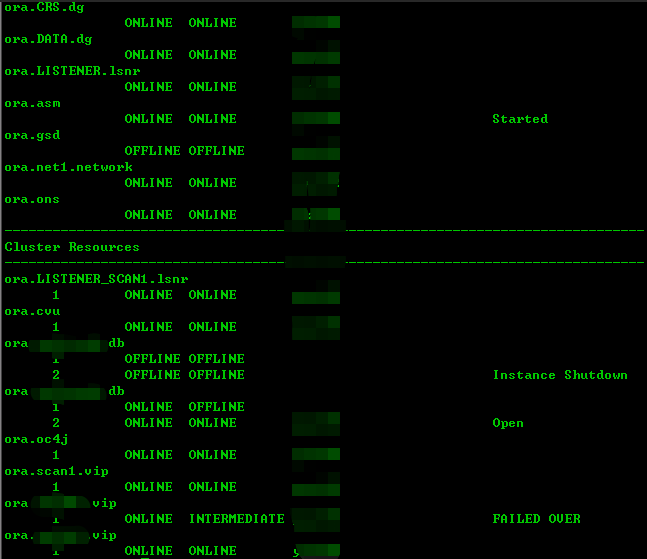Select the ora.DATA.dg text line
Viewport: 647px width, 559px height.
click(x=48, y=39)
